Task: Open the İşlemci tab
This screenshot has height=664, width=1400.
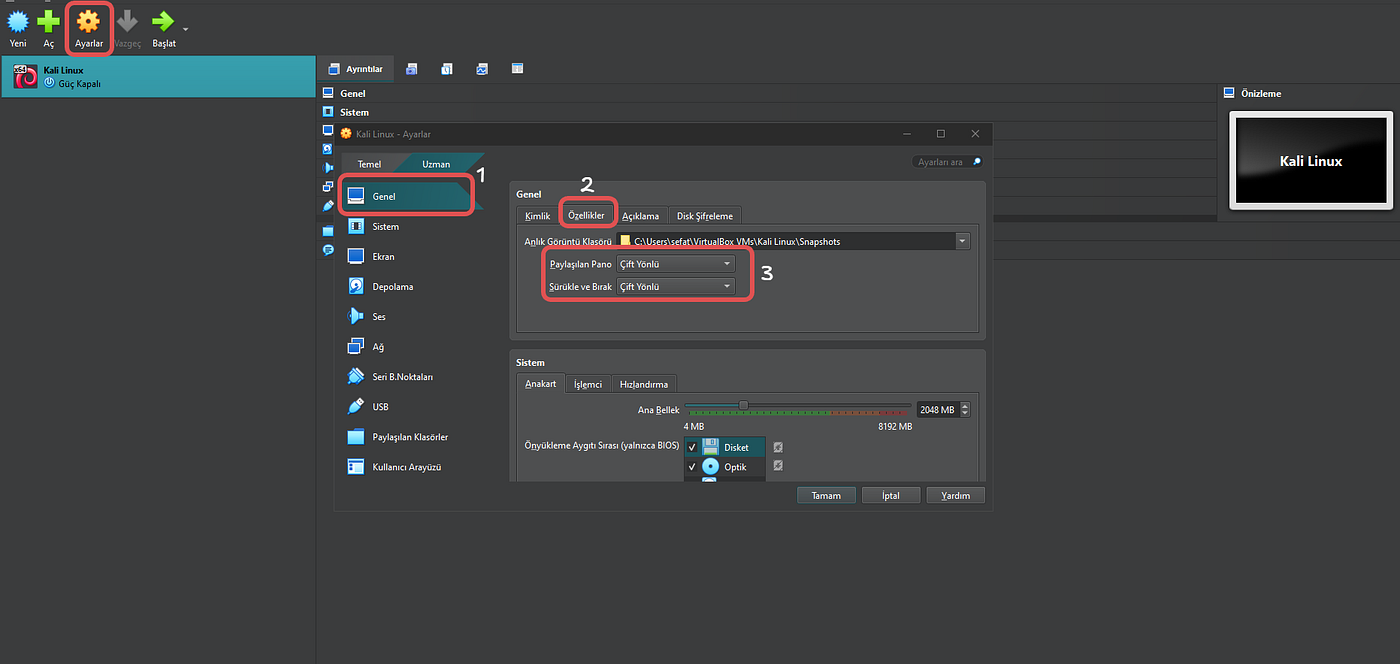Action: point(588,384)
